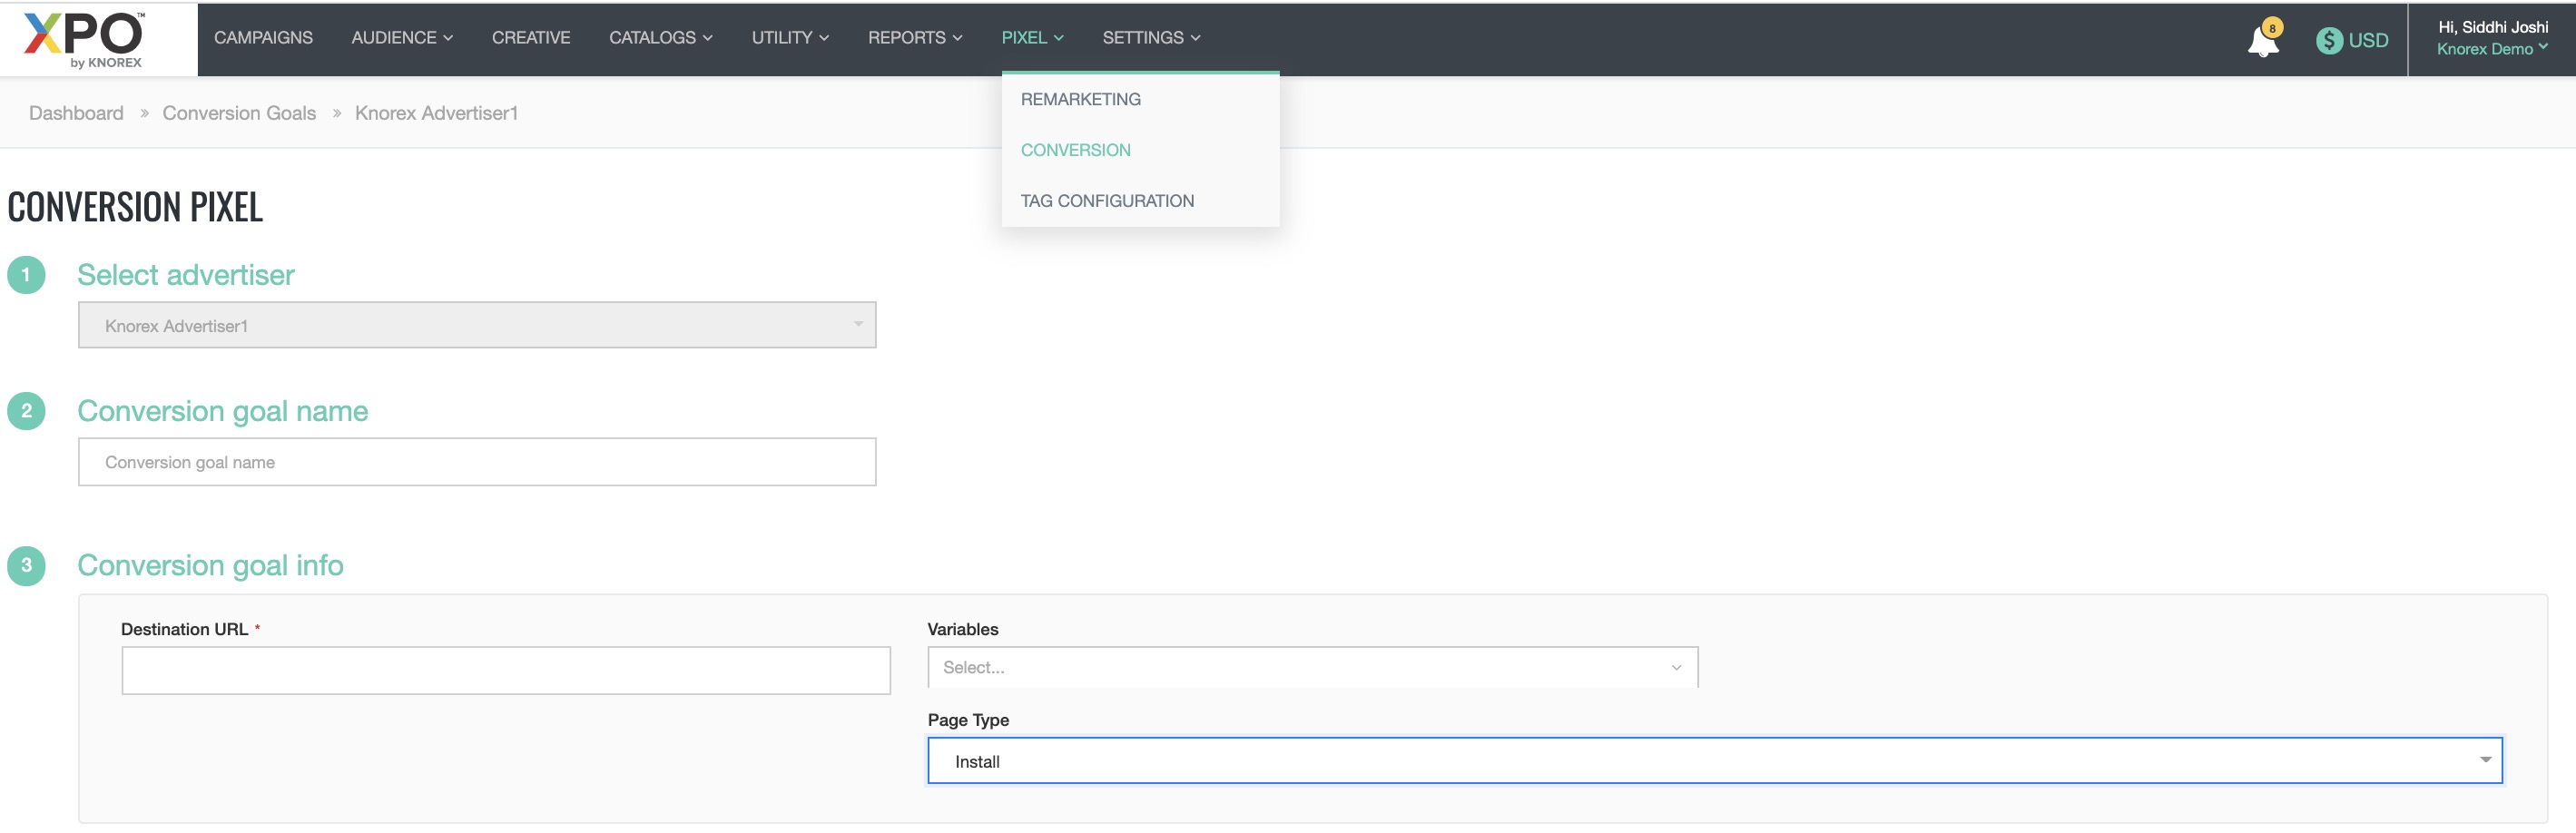Expand the Audience dropdown menu
This screenshot has width=2576, height=833.
(401, 38)
